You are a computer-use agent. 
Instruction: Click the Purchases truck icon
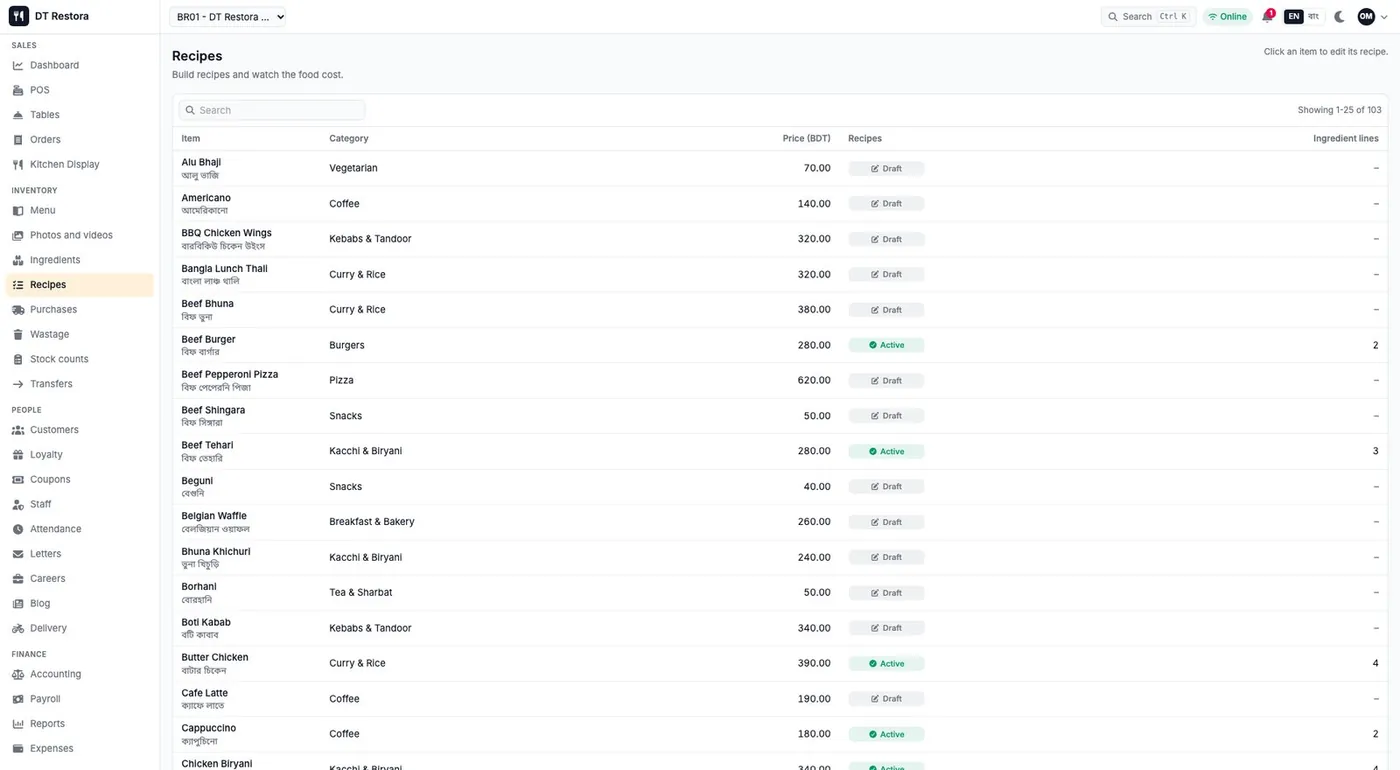pyautogui.click(x=18, y=310)
